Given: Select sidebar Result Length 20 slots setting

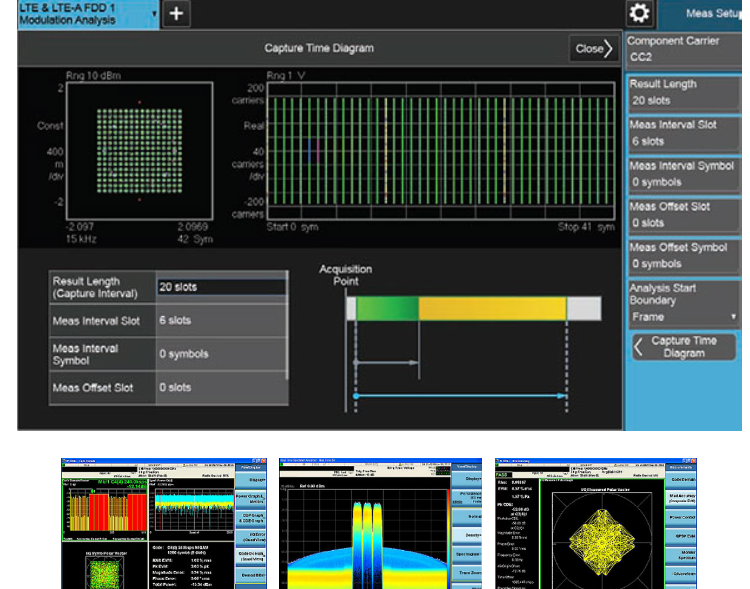Looking at the screenshot, I should [684, 93].
